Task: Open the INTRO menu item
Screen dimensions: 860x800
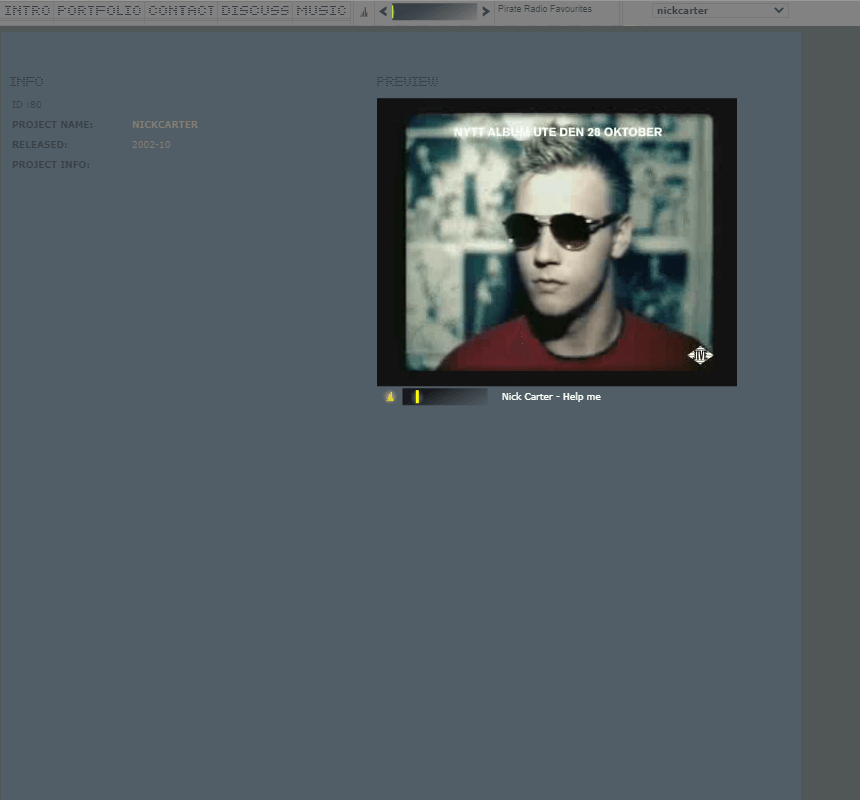Action: pyautogui.click(x=27, y=10)
